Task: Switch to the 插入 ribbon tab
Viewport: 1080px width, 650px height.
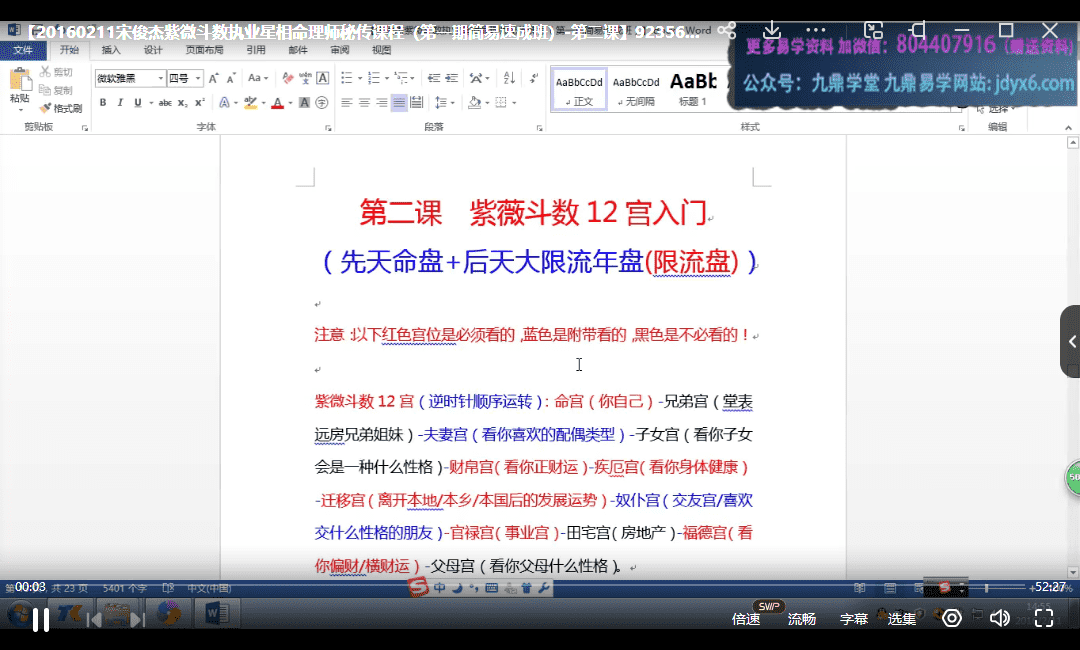Action: [x=111, y=50]
